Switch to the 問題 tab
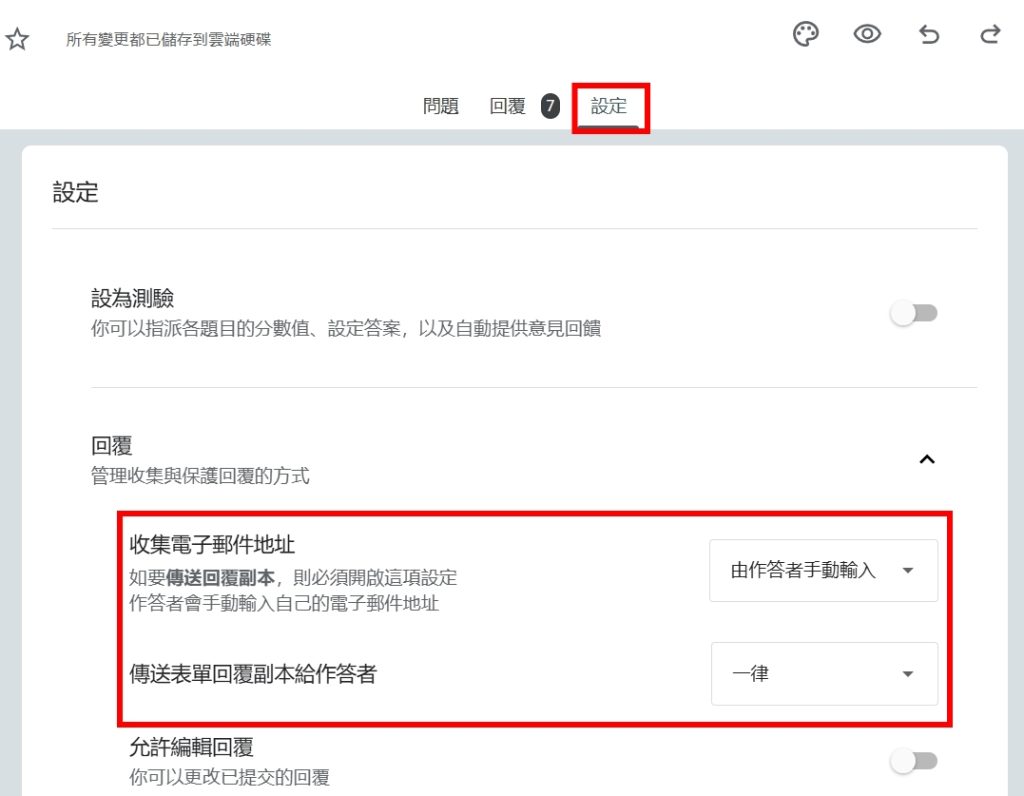The width and height of the screenshot is (1024, 796). (441, 106)
